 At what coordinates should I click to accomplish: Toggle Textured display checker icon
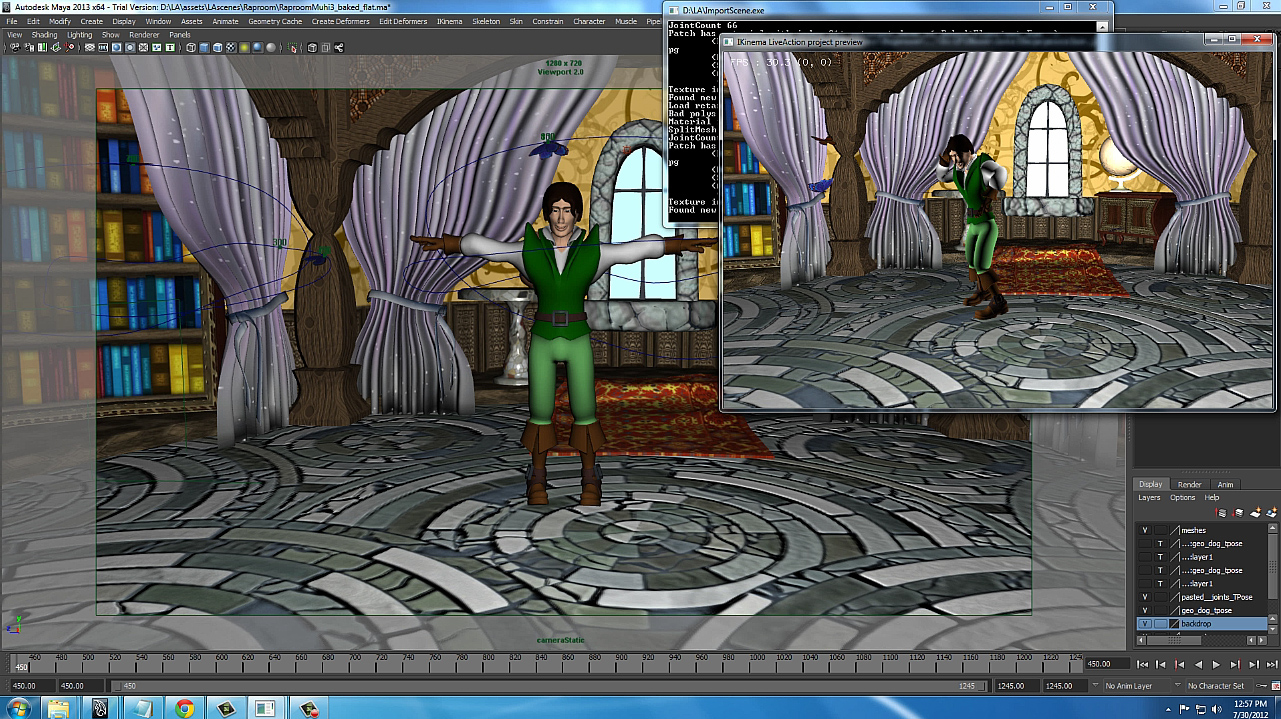pos(231,47)
